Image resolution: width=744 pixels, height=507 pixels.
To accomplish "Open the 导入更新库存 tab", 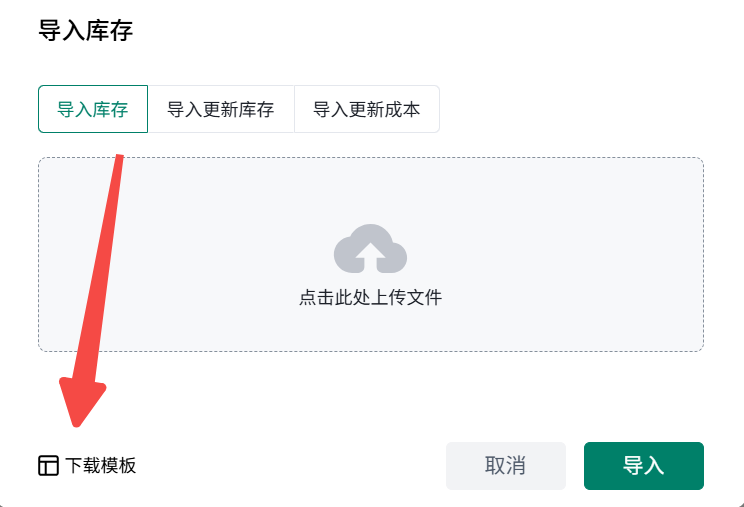I will pyautogui.click(x=220, y=109).
